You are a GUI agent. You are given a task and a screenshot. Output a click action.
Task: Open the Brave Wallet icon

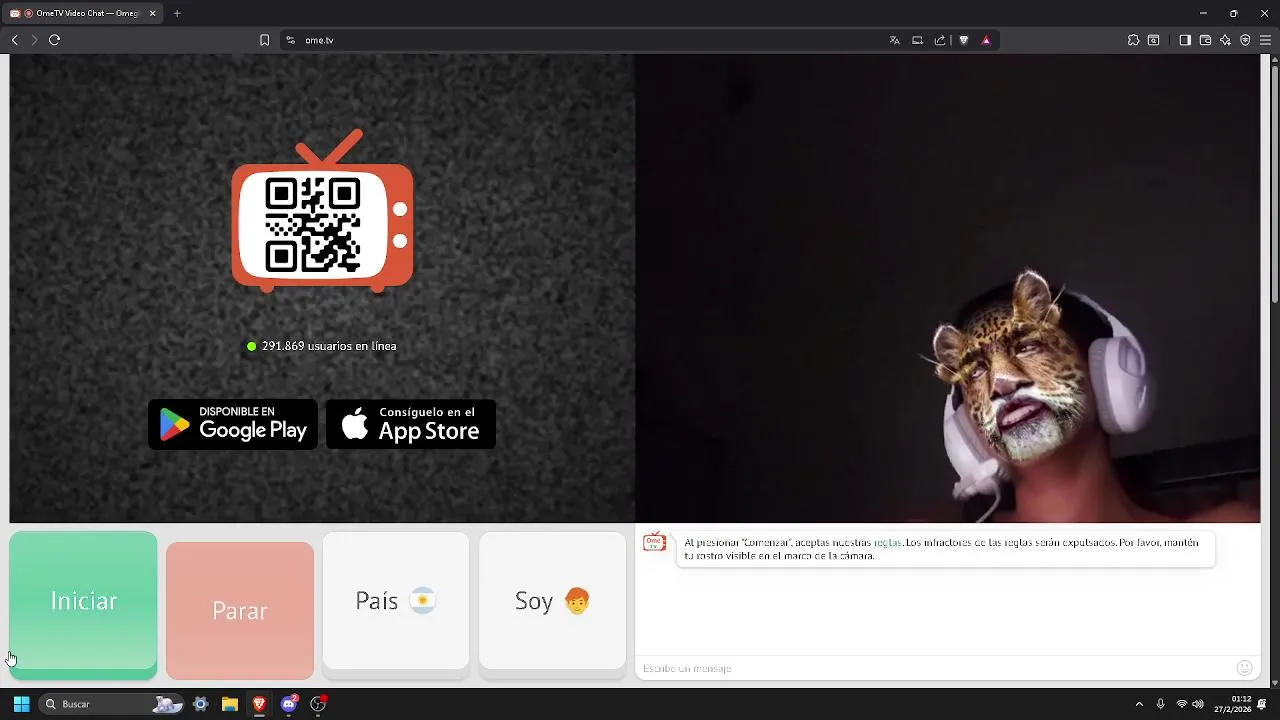tap(1205, 40)
